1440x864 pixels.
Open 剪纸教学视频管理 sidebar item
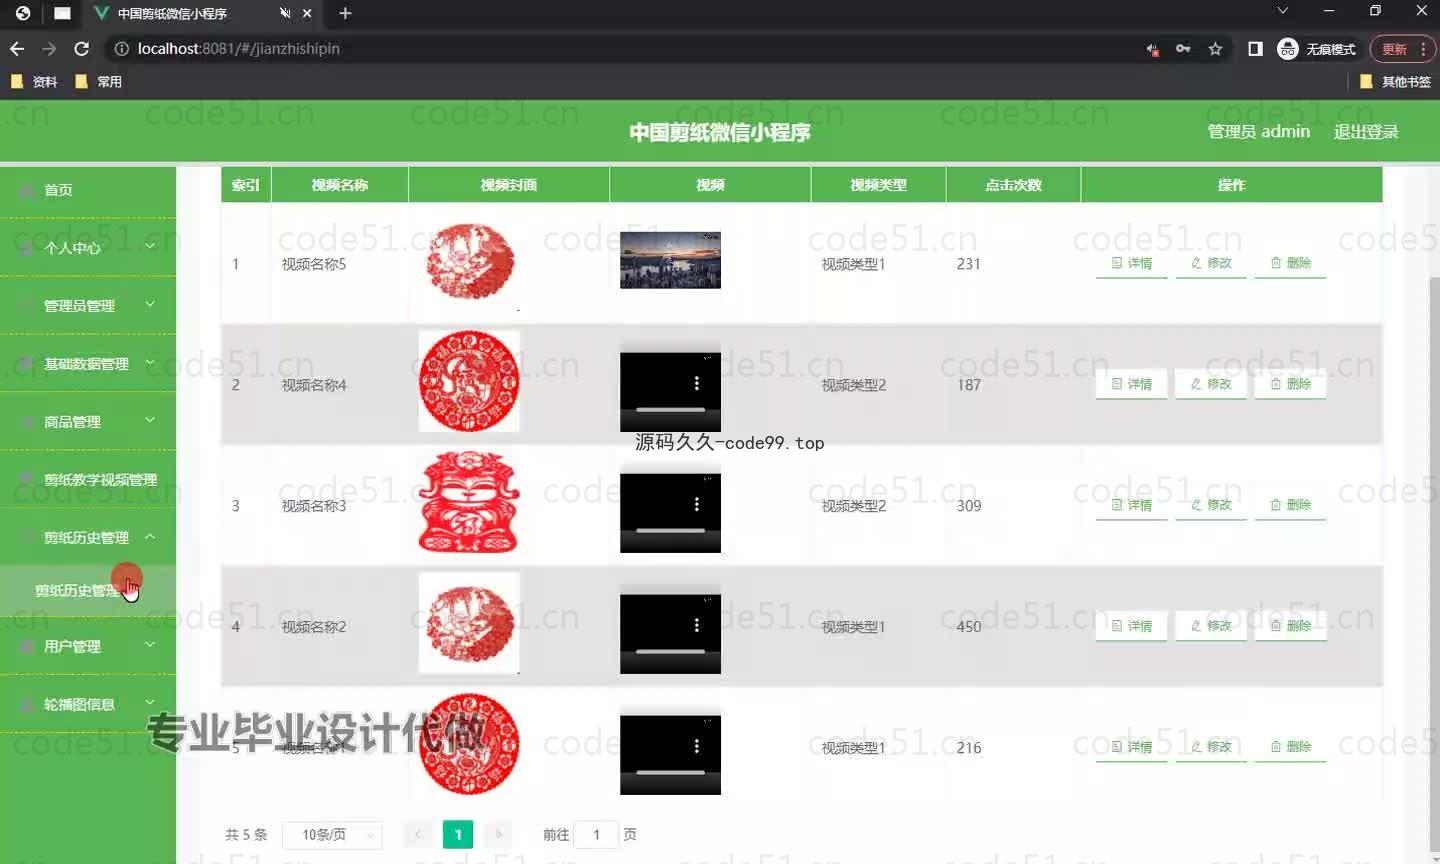pos(88,479)
